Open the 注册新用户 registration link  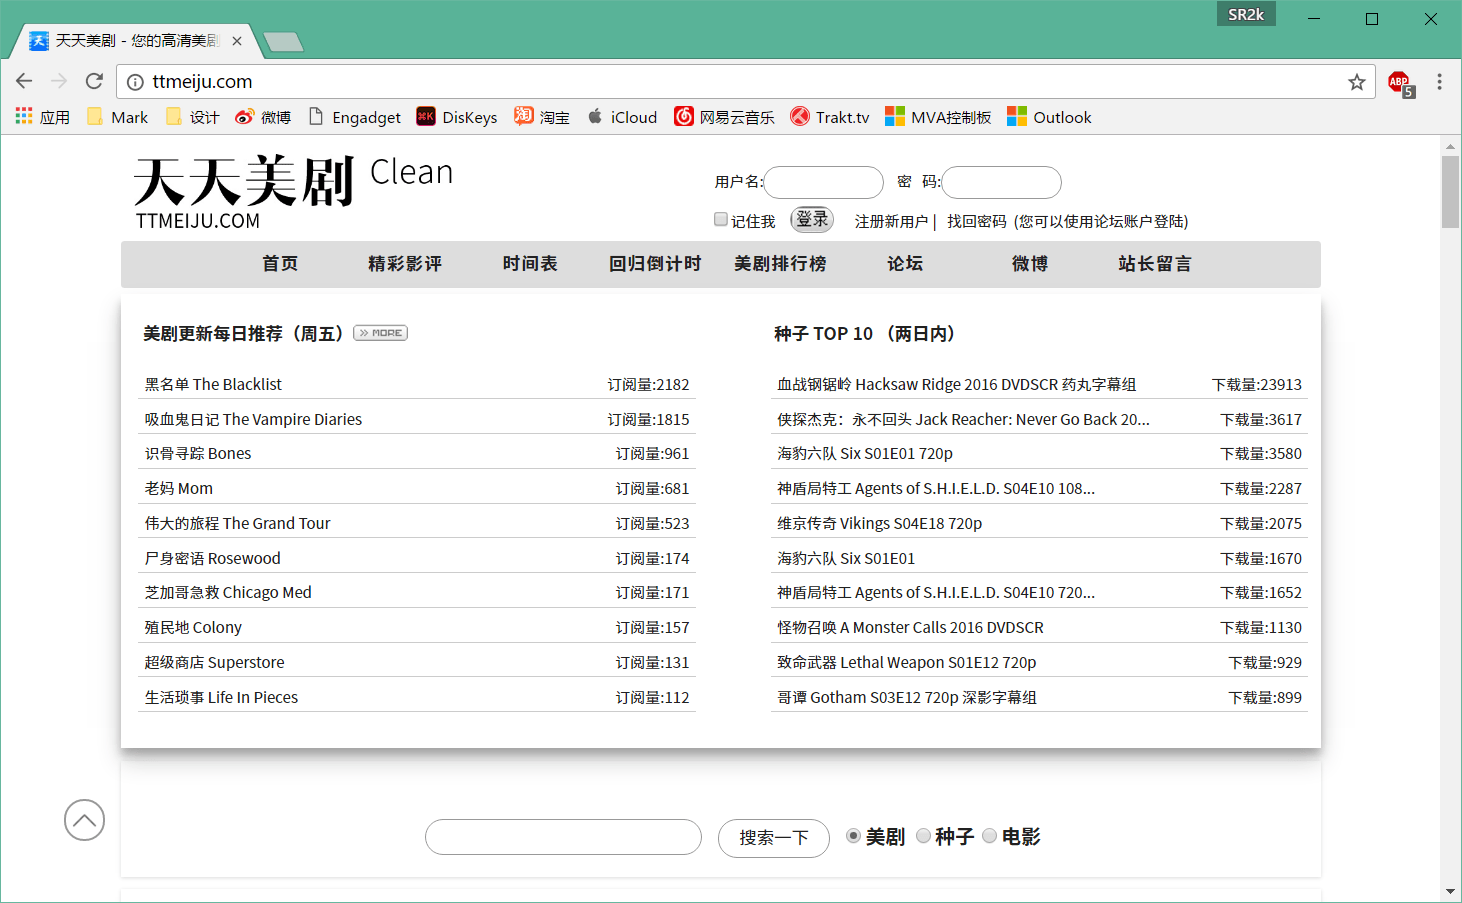[x=891, y=221]
